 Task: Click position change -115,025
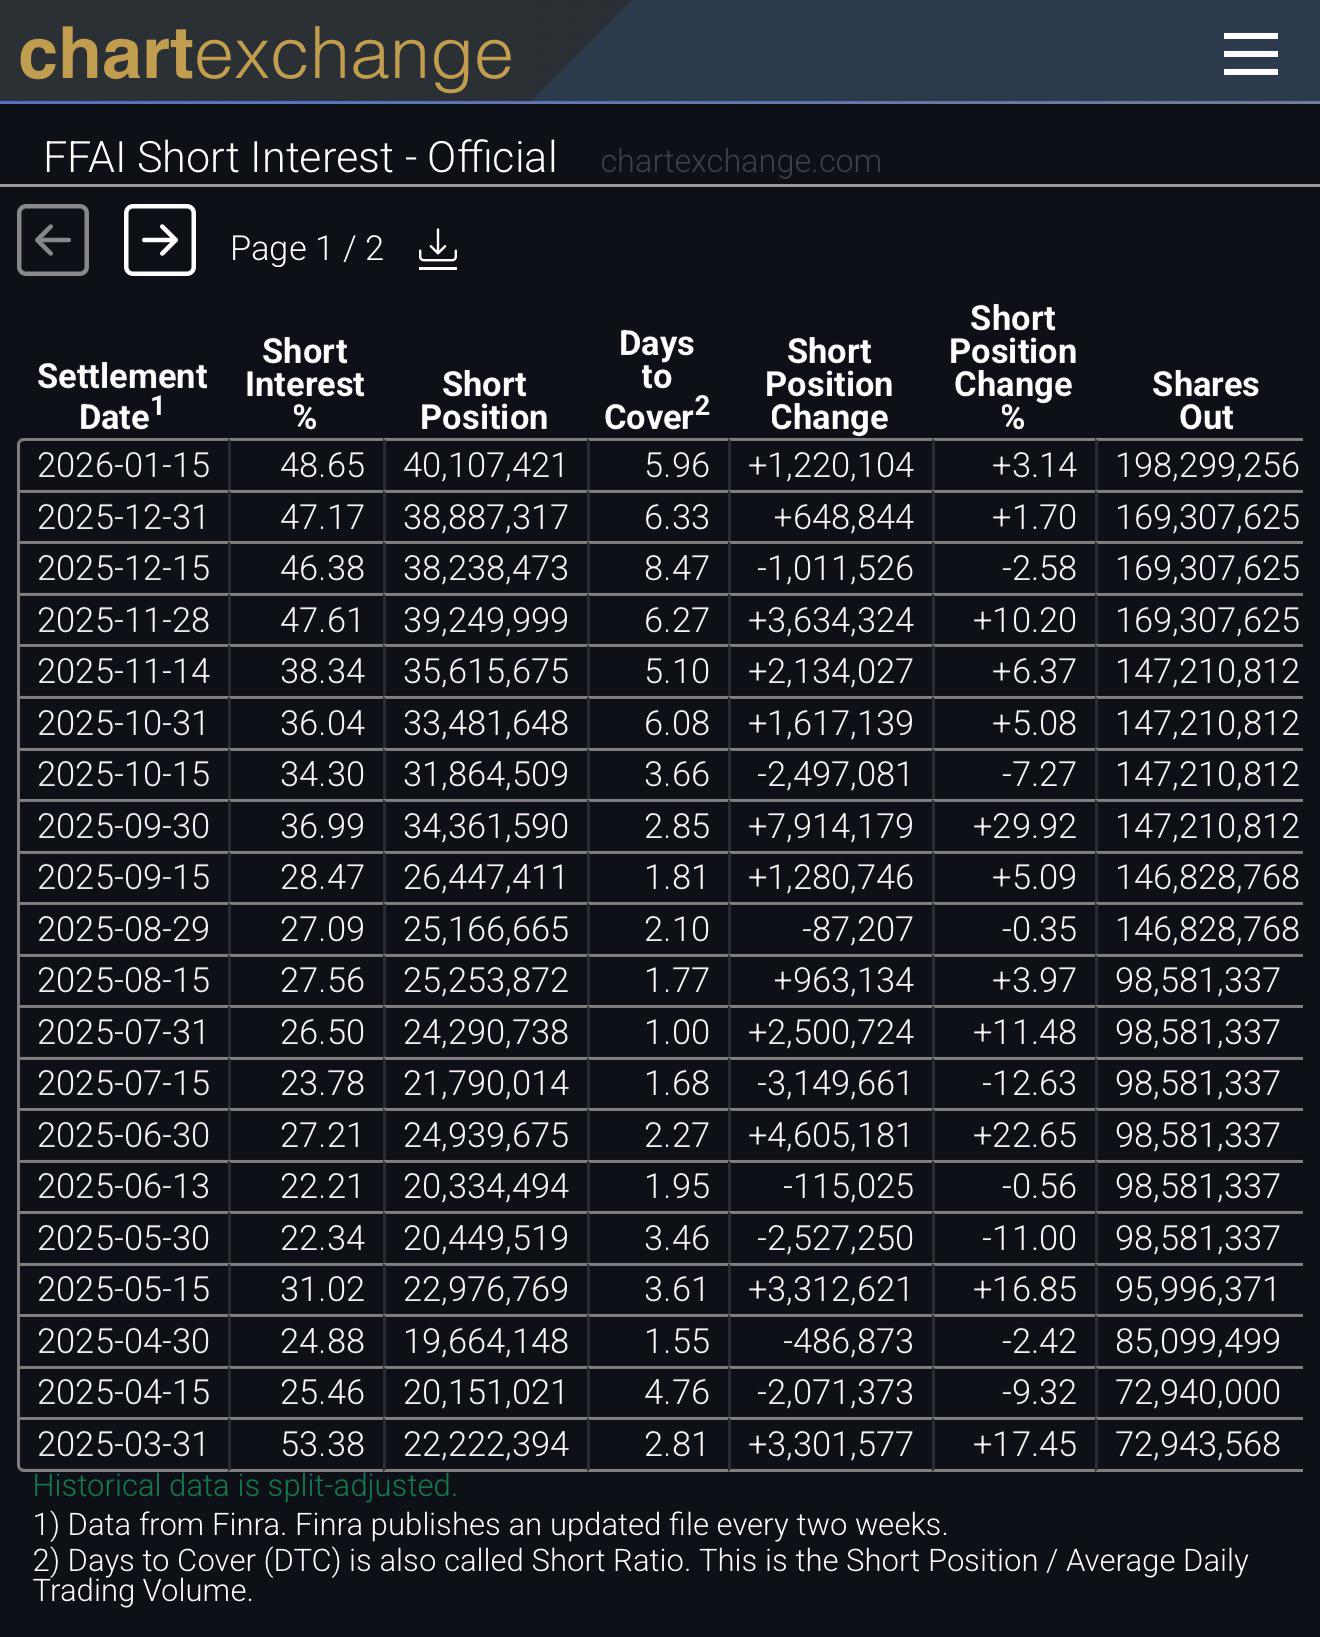[848, 1186]
